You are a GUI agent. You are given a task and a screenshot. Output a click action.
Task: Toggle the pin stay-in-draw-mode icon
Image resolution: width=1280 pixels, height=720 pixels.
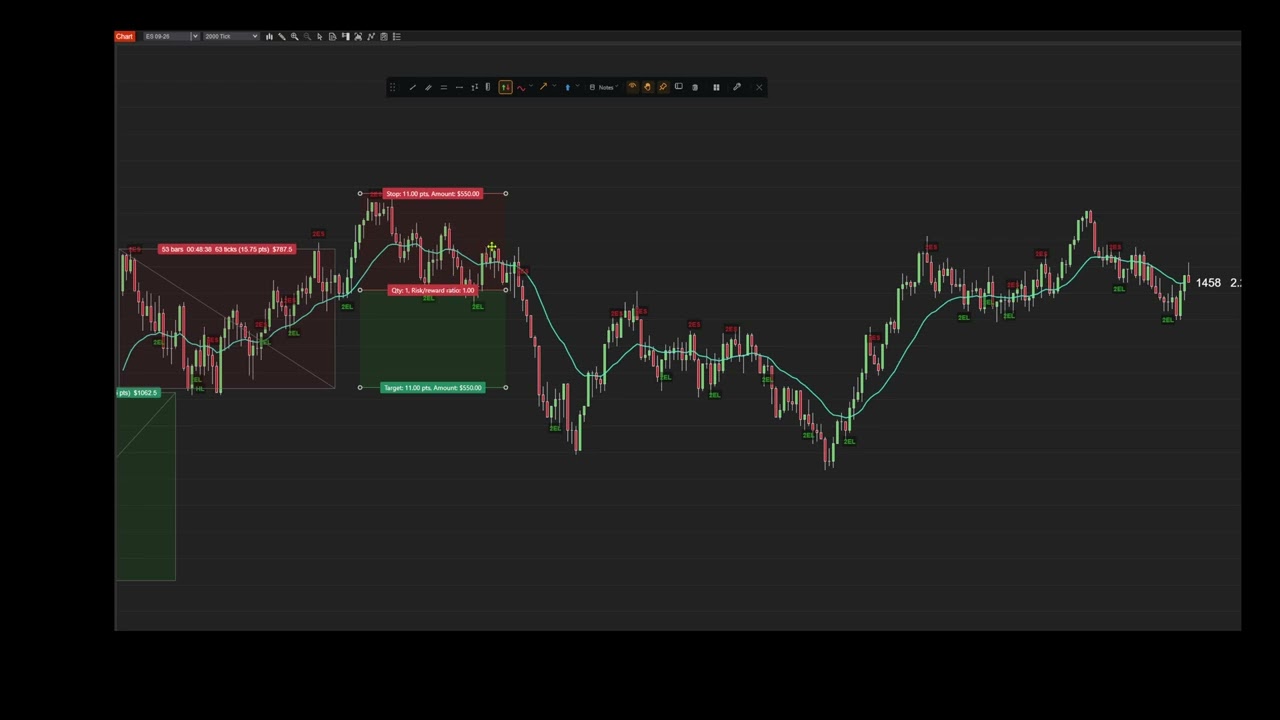[663, 87]
